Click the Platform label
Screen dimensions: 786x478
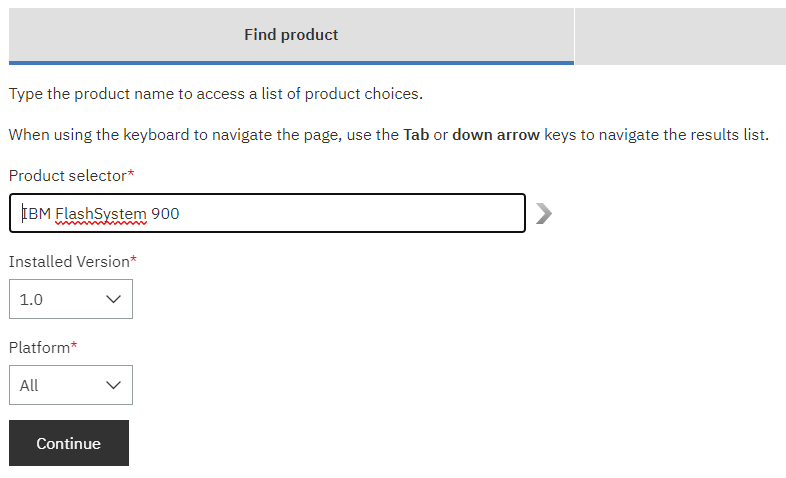39,348
